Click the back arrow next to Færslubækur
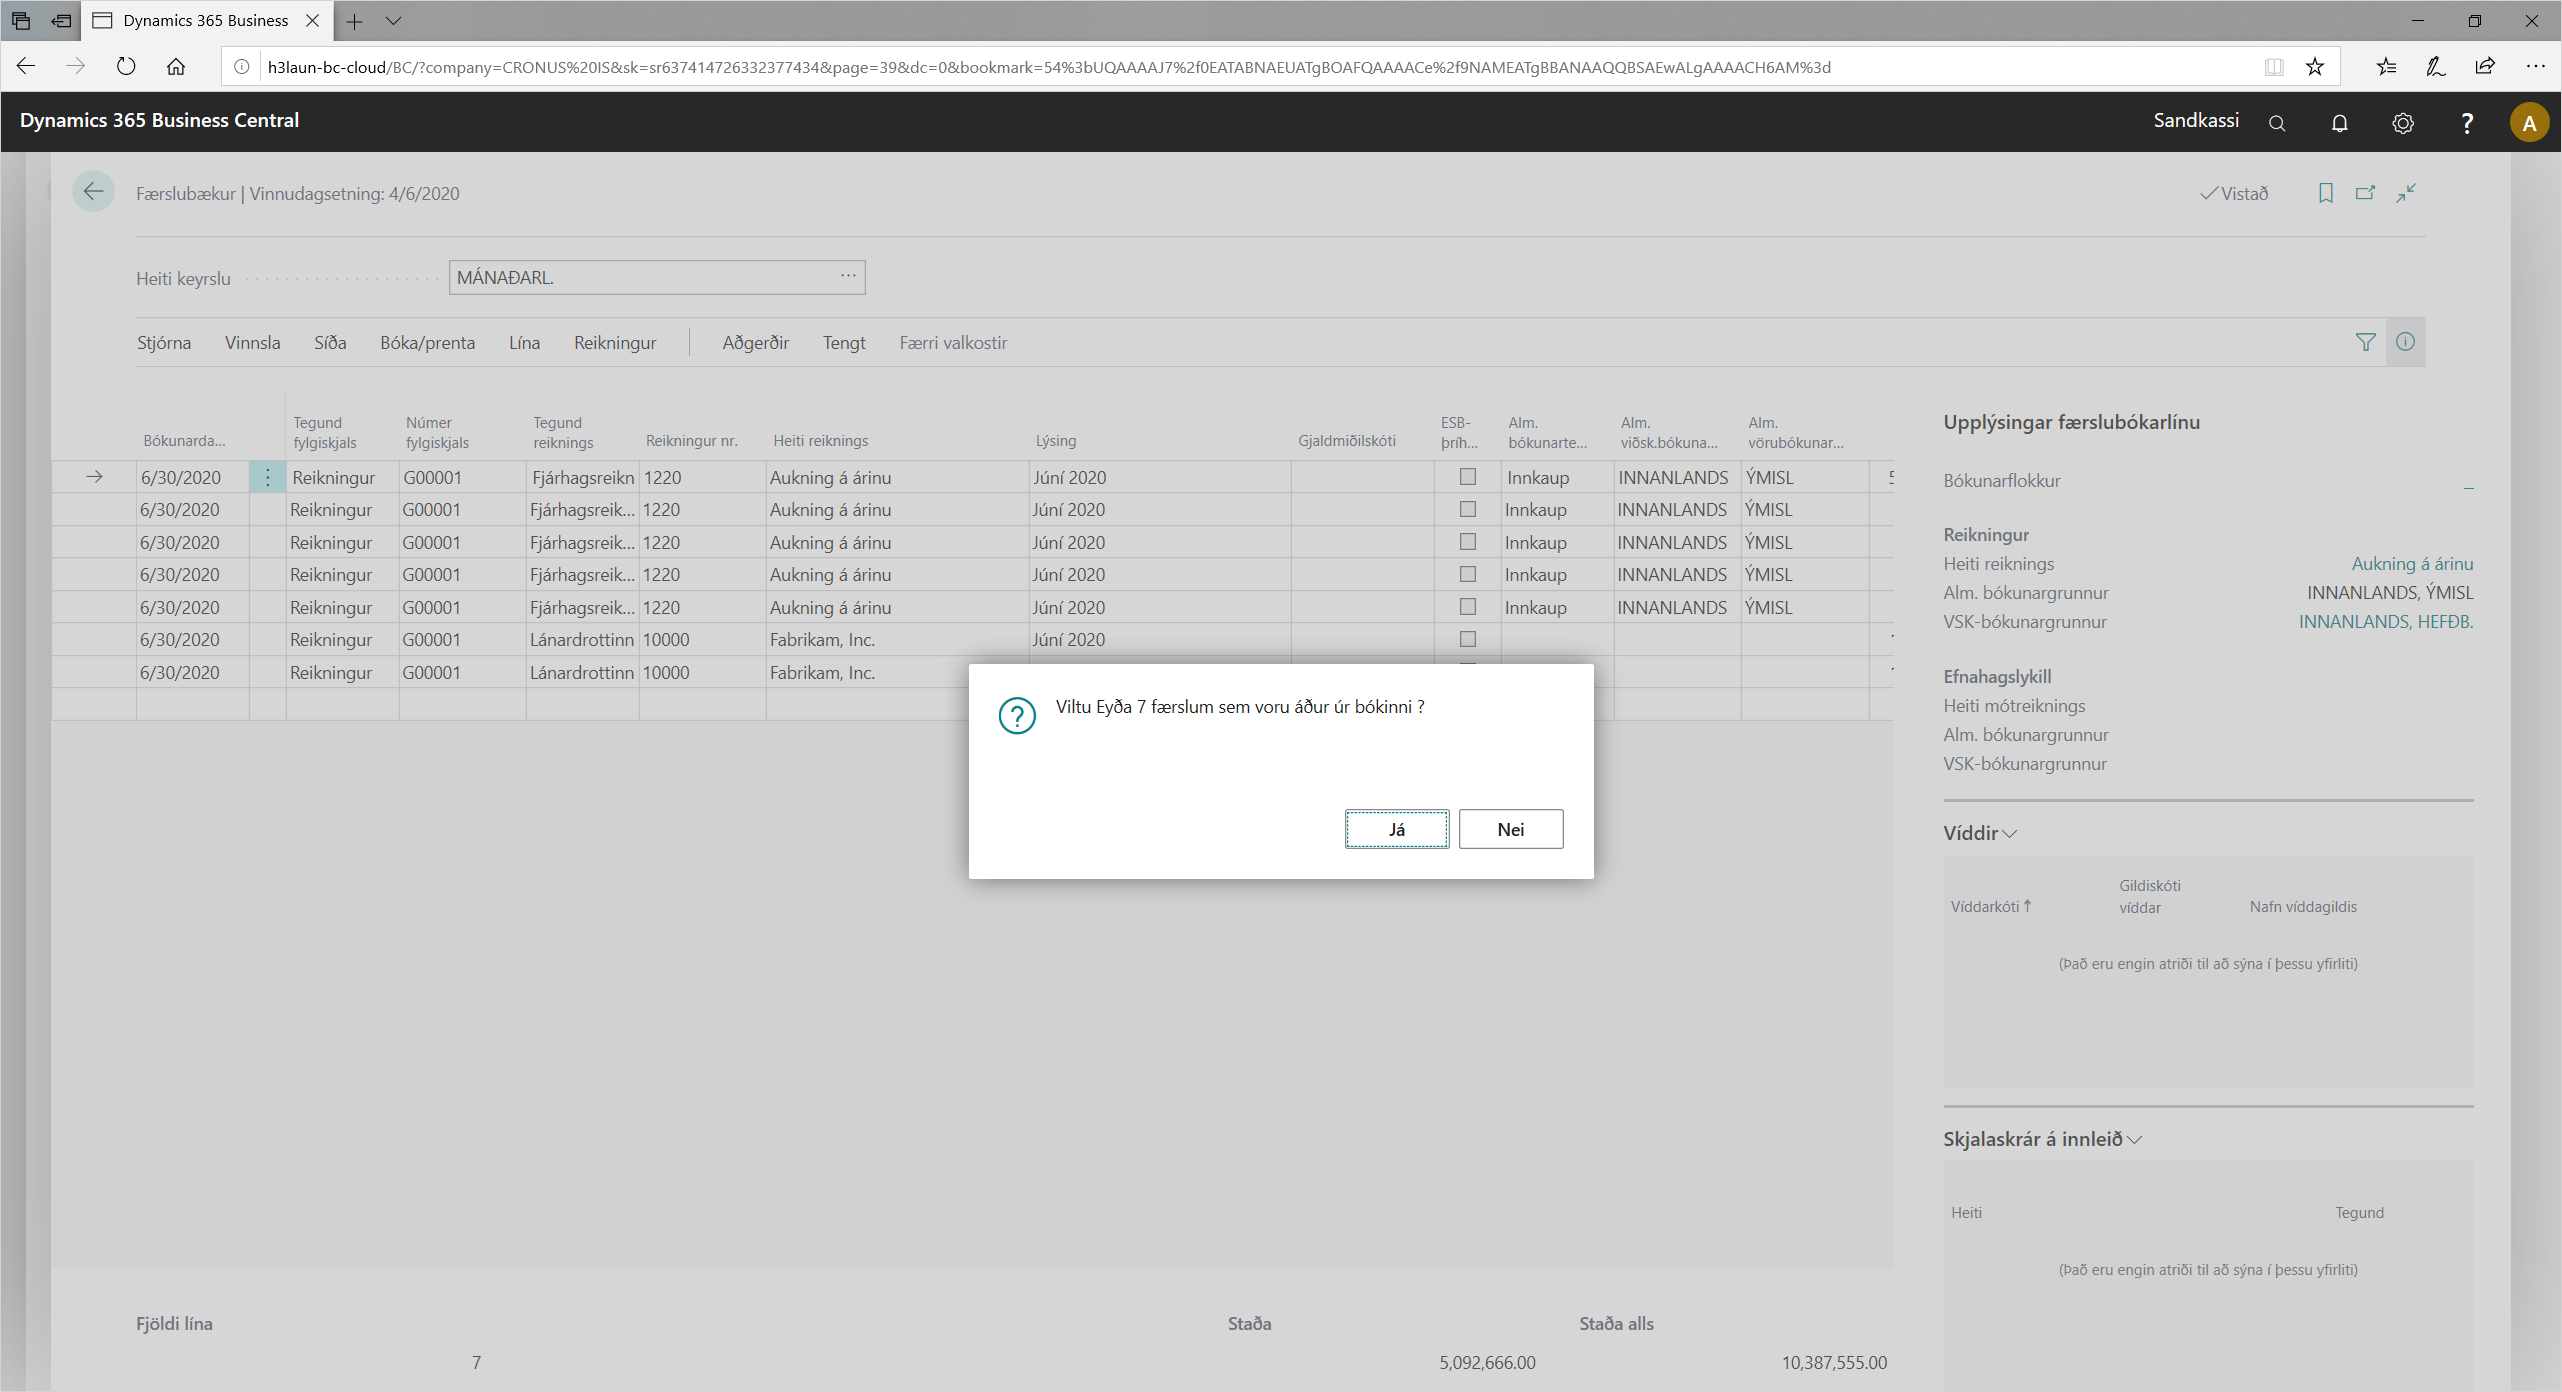Image resolution: width=2562 pixels, height=1392 pixels. point(94,192)
